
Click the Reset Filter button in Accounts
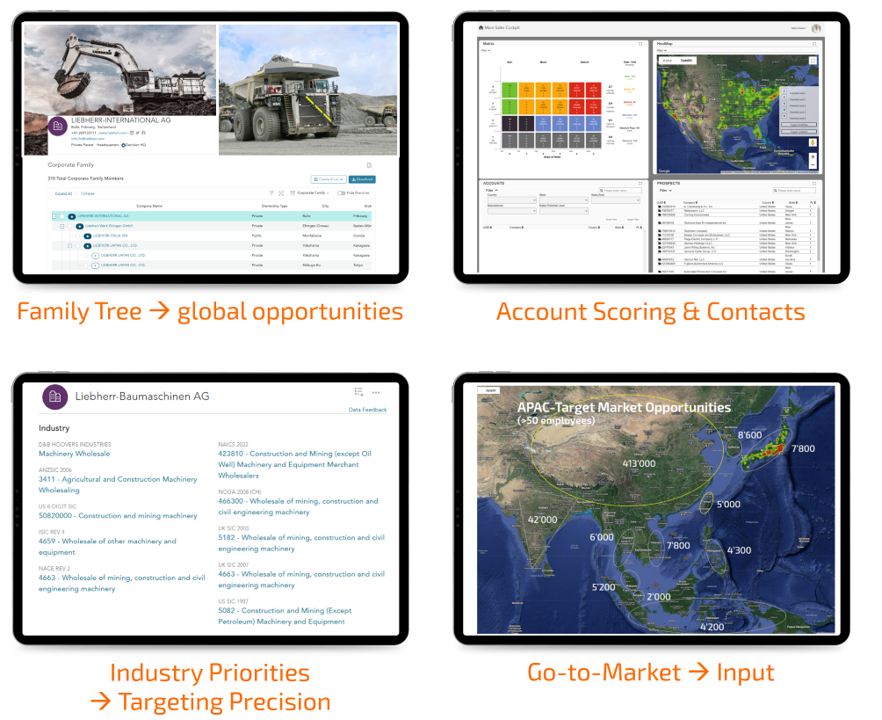(611, 219)
